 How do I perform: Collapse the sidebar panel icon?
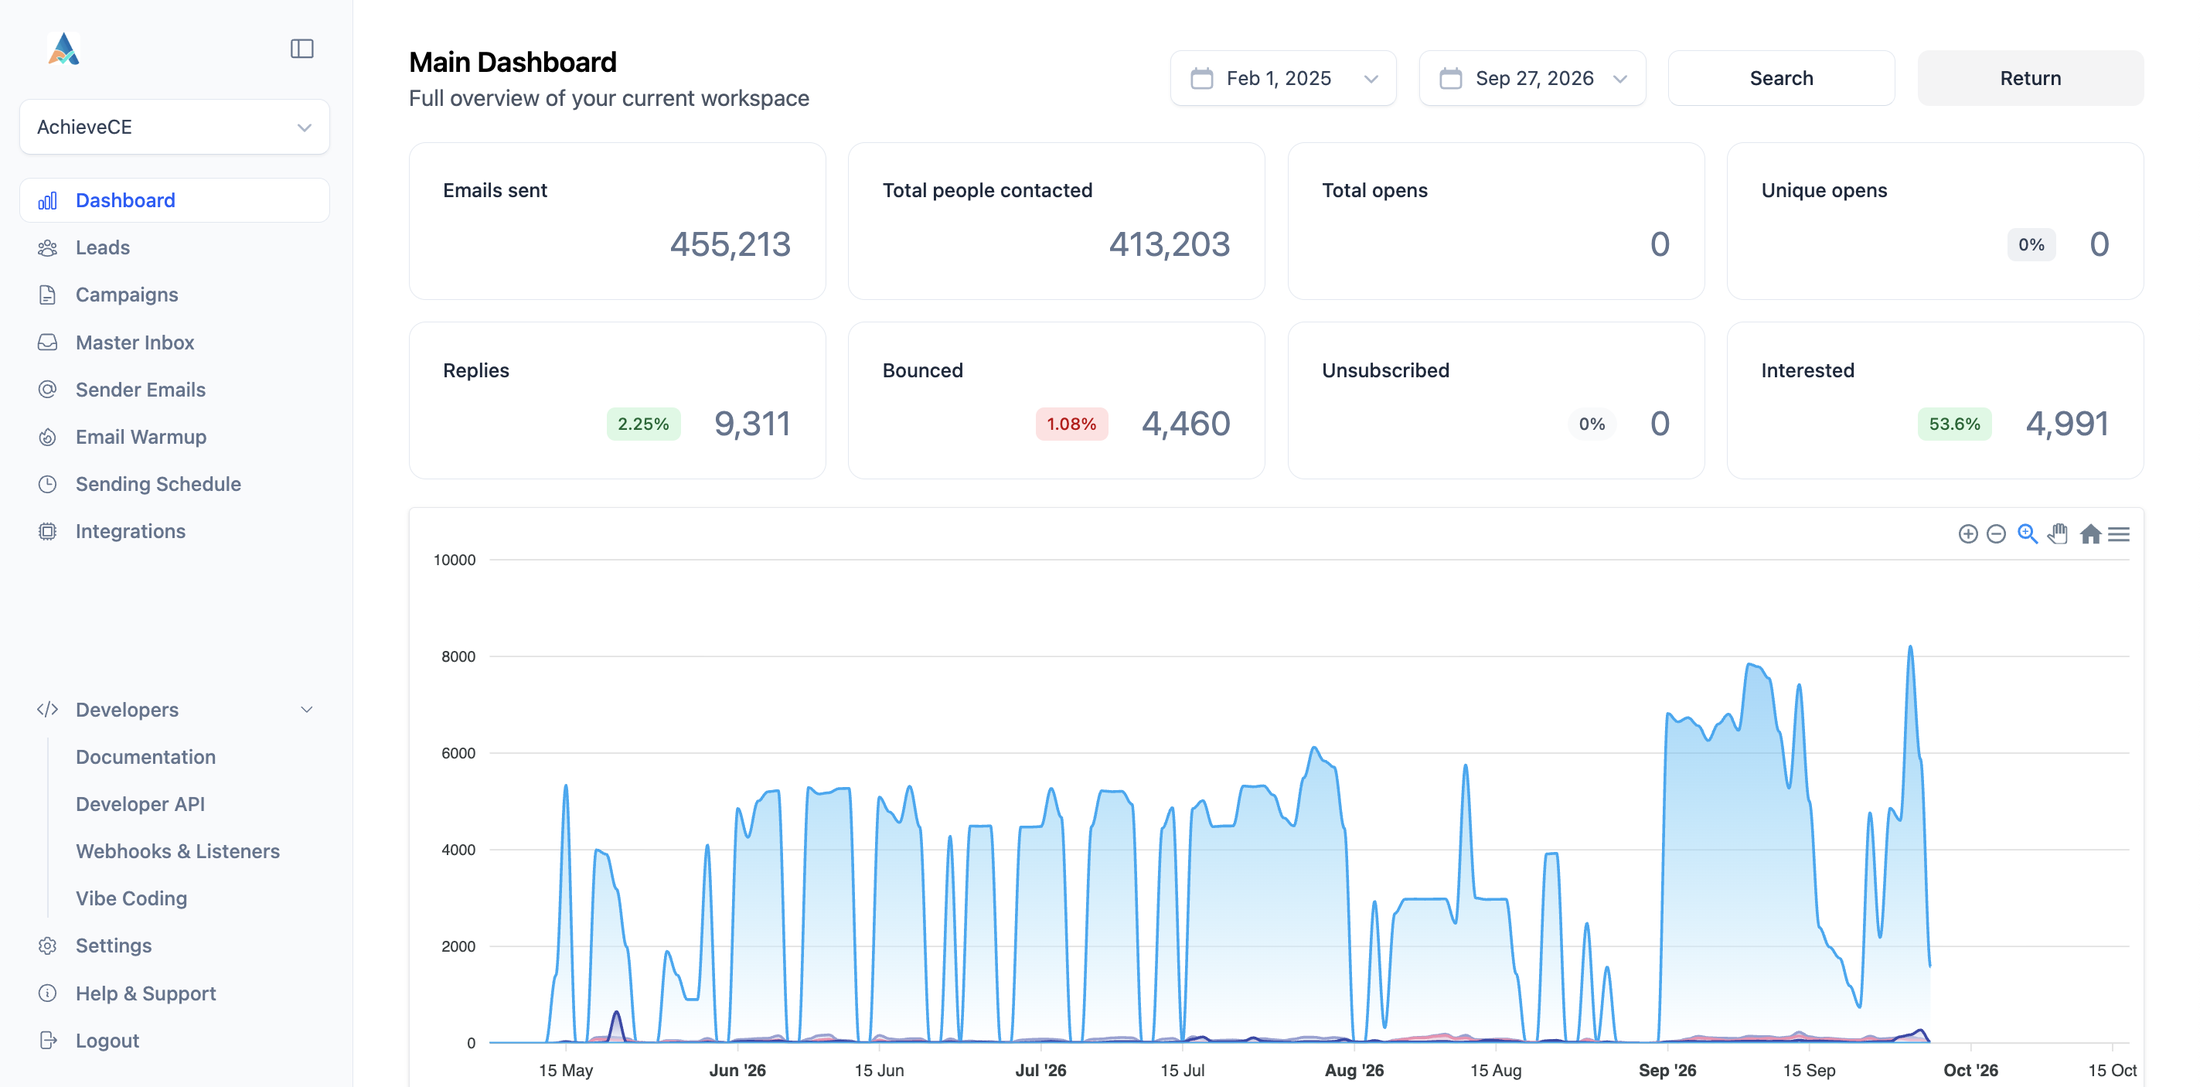coord(302,48)
